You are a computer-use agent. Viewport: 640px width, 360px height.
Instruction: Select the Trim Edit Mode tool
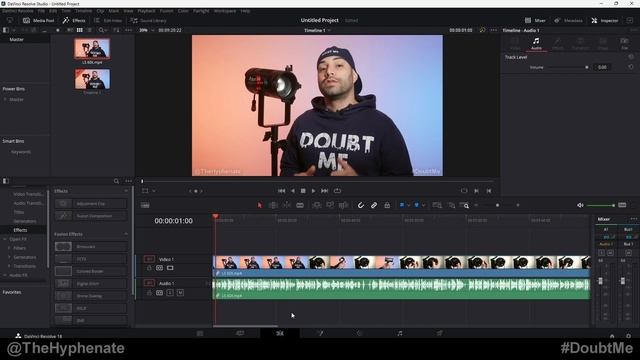click(x=273, y=205)
